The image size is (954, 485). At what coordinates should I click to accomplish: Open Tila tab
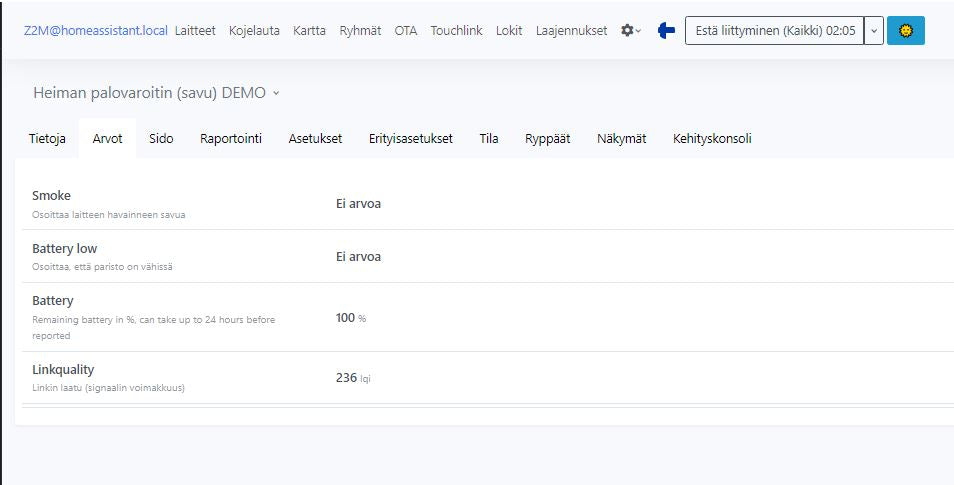pos(489,139)
